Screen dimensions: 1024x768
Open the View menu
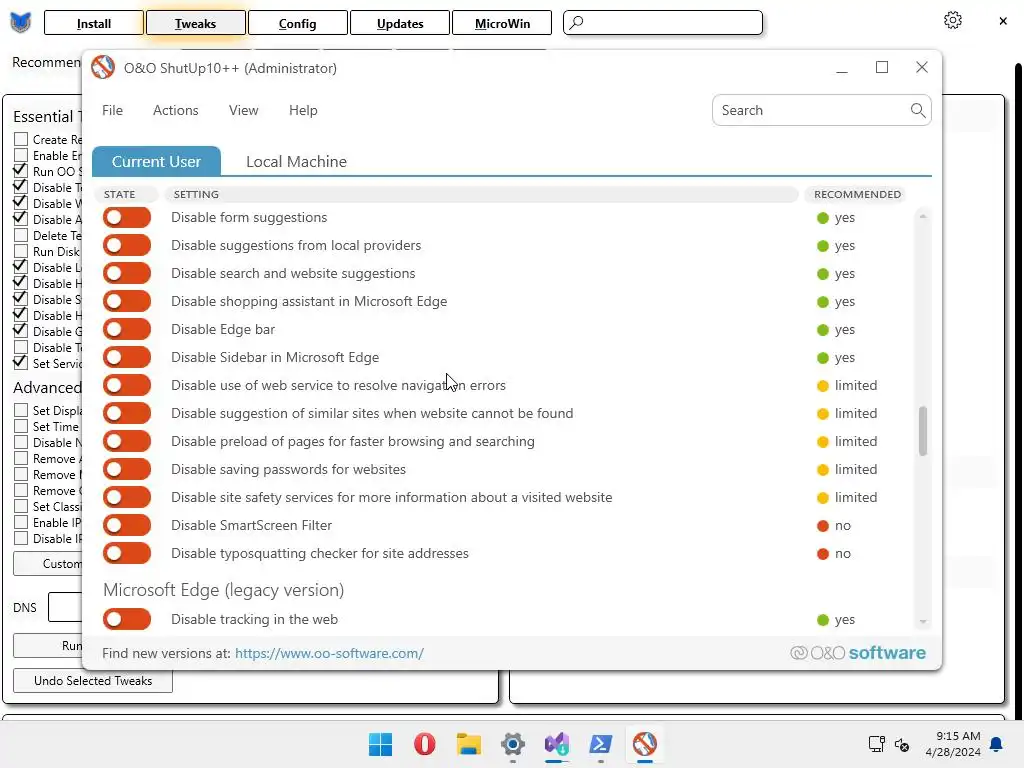click(244, 110)
